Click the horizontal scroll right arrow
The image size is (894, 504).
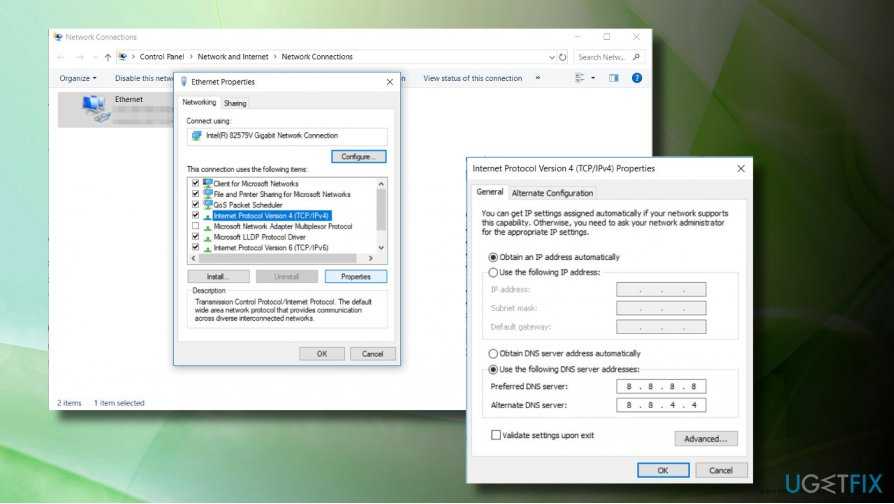pos(371,258)
